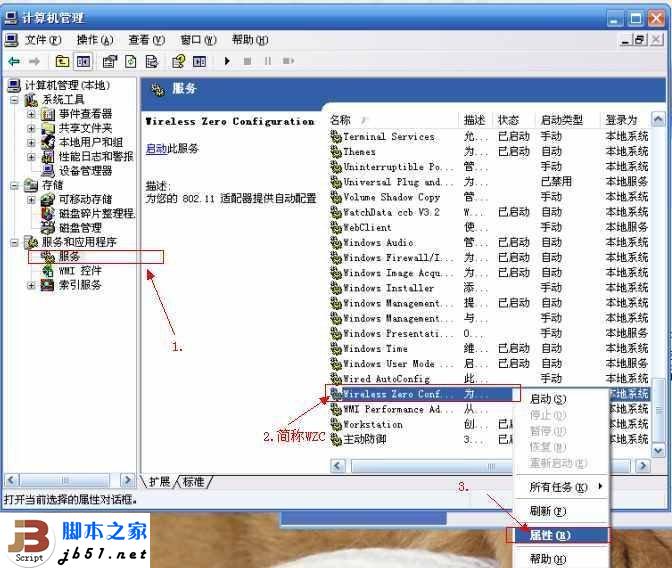
Task: Click the Up one level folder icon
Action: coord(63,62)
